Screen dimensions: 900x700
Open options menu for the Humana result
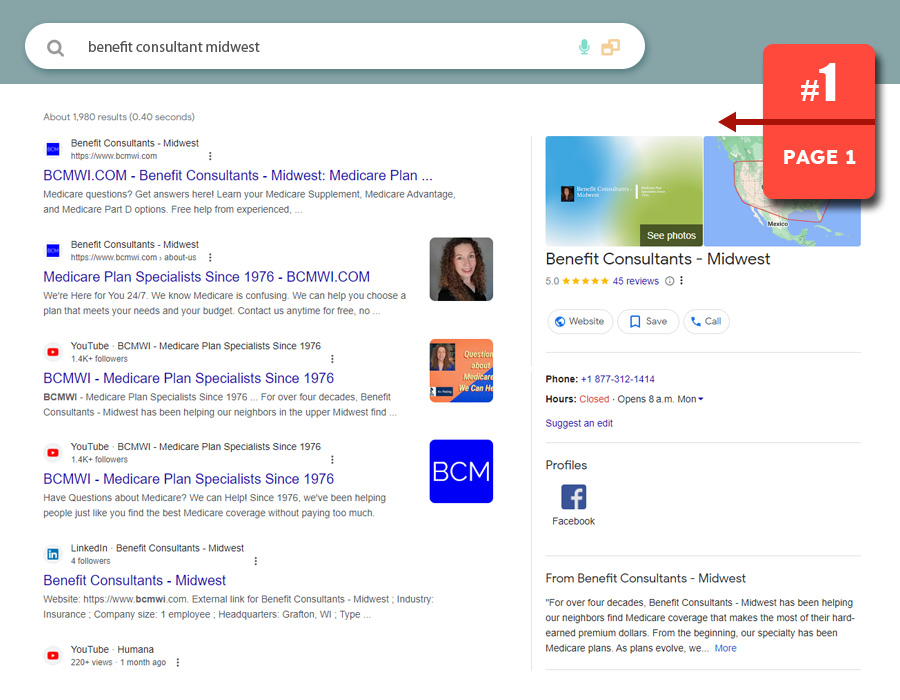tap(177, 662)
